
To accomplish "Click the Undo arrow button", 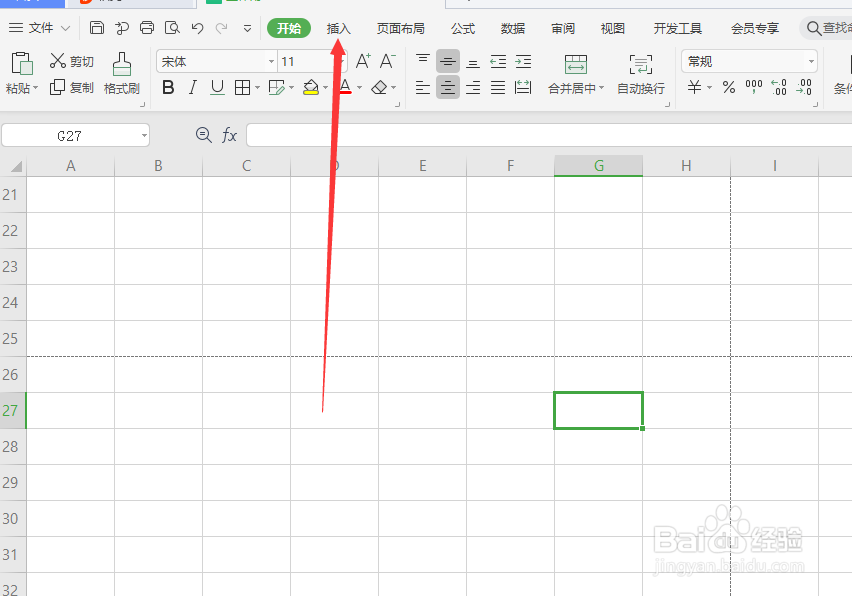I will [197, 28].
